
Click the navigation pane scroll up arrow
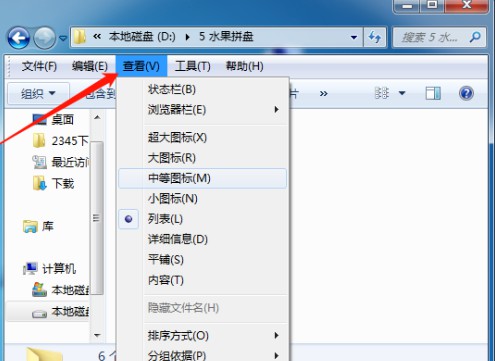click(97, 117)
